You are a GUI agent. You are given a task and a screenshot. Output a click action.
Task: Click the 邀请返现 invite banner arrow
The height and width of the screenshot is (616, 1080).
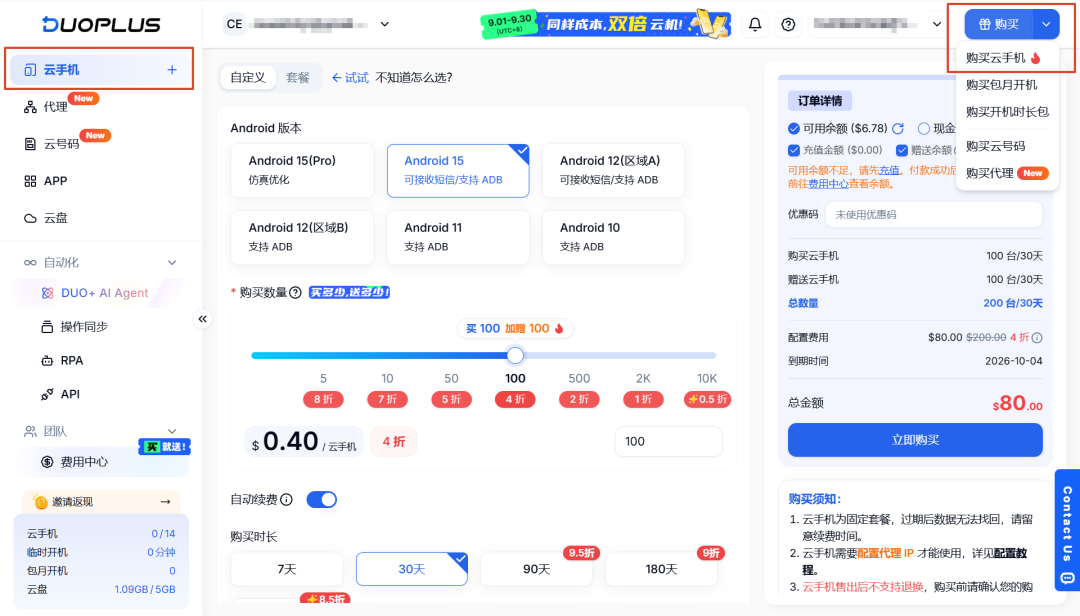(165, 502)
